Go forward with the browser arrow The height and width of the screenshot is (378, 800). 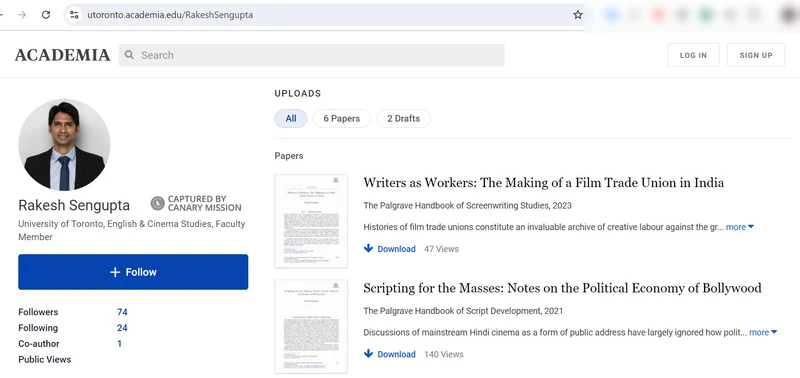[x=22, y=15]
